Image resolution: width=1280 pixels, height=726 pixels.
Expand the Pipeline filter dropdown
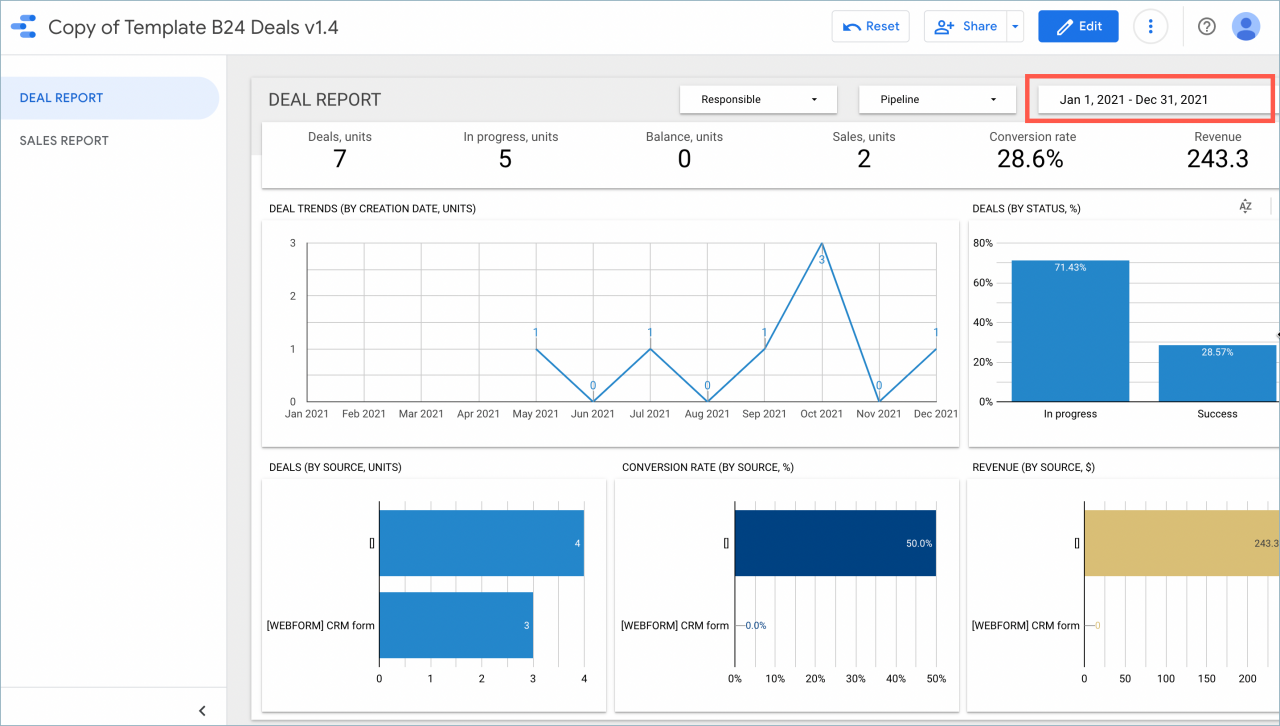tap(938, 99)
